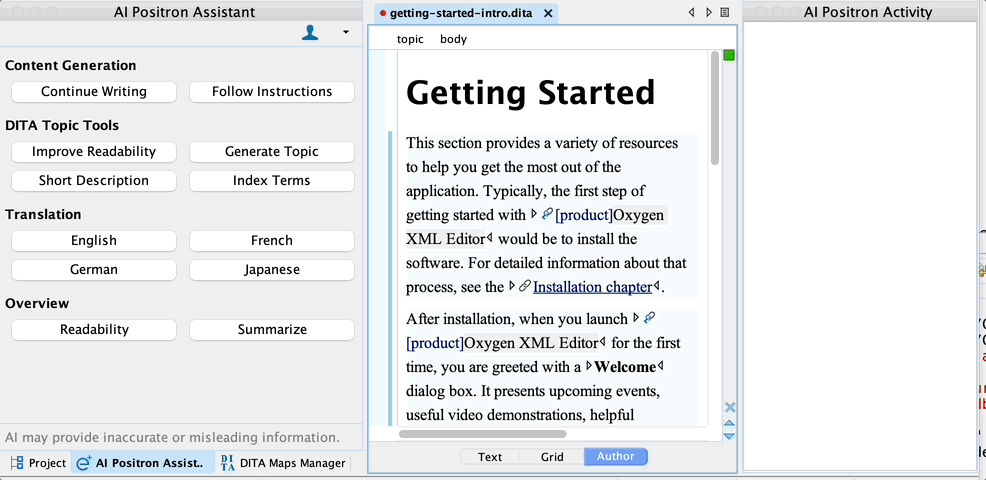Open the Project side tab
The width and height of the screenshot is (986, 480).
coord(38,463)
